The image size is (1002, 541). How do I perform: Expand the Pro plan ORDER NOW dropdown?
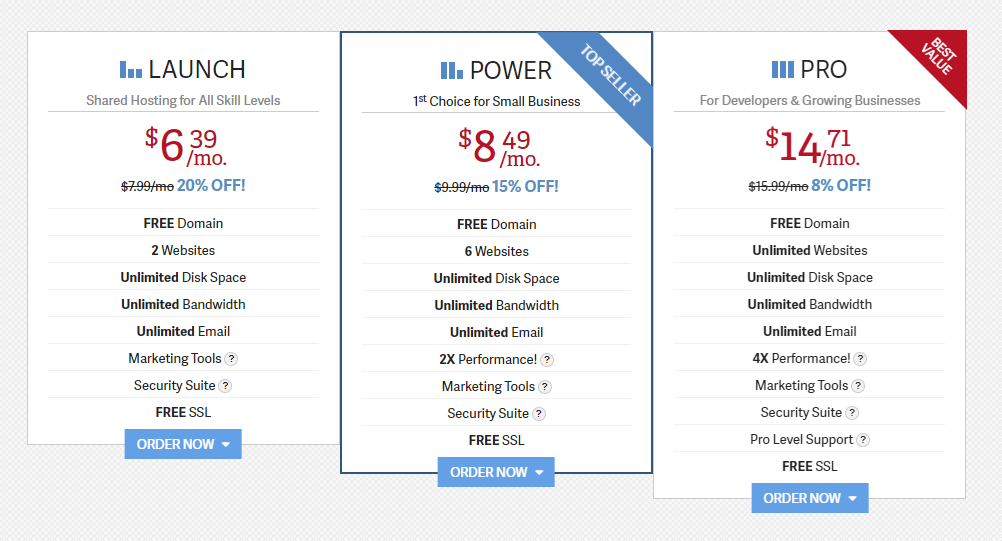pyautogui.click(x=810, y=498)
